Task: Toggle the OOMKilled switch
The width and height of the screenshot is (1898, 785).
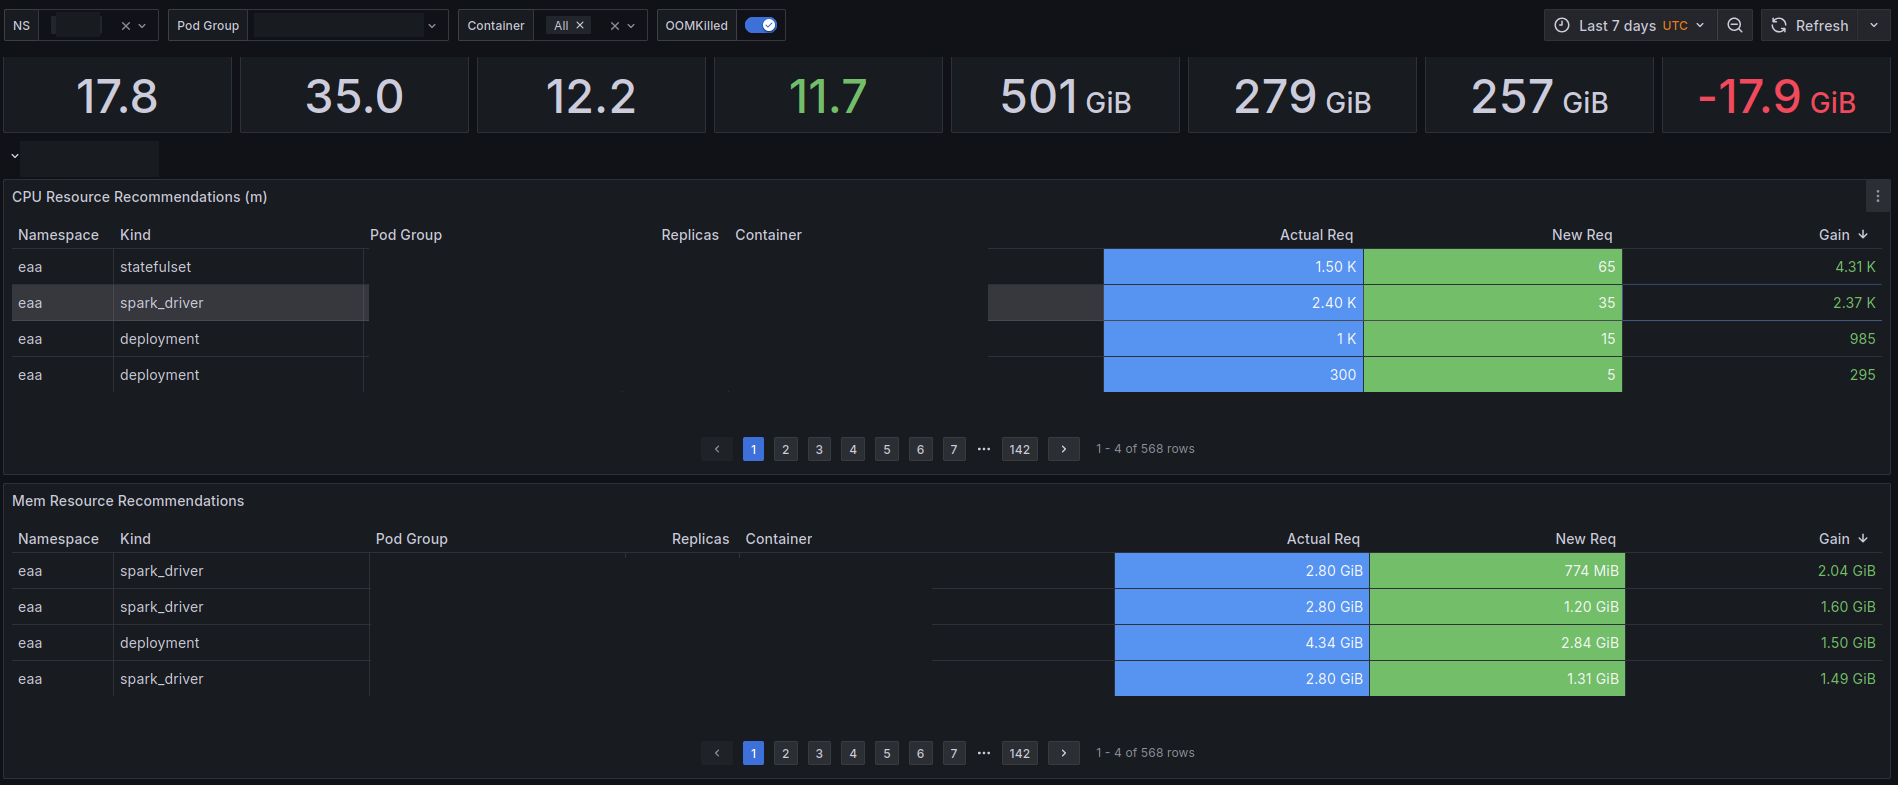Action: (761, 26)
